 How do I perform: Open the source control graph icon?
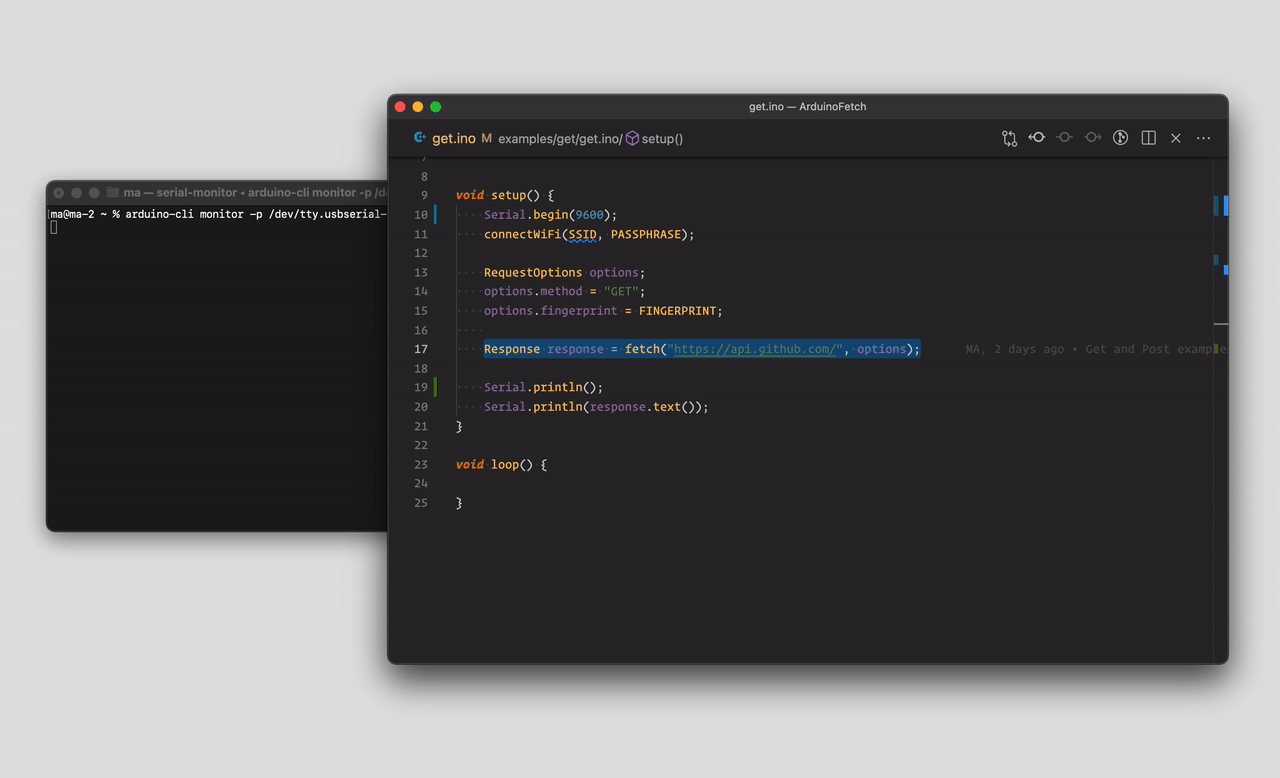1120,138
